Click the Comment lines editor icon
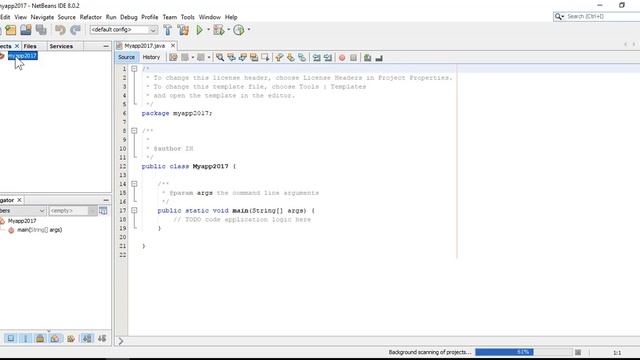 (x=367, y=58)
